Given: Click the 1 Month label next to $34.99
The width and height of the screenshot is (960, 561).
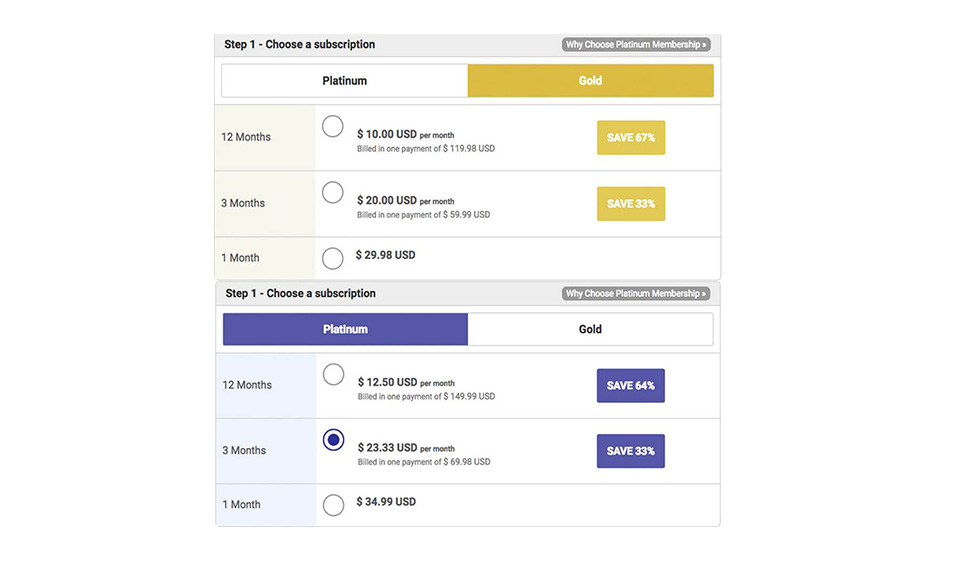Looking at the screenshot, I should [240, 505].
